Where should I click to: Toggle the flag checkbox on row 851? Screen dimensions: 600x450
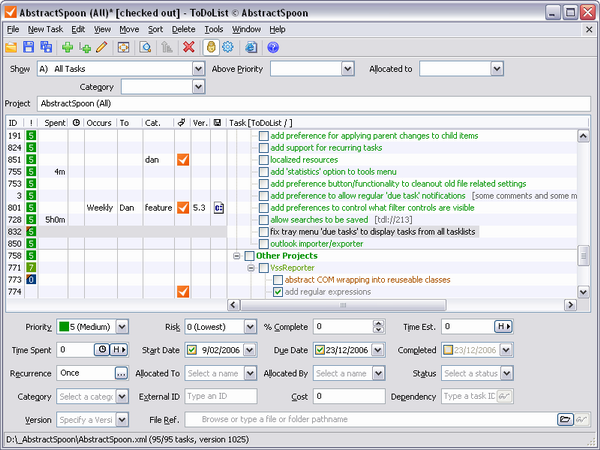(183, 160)
